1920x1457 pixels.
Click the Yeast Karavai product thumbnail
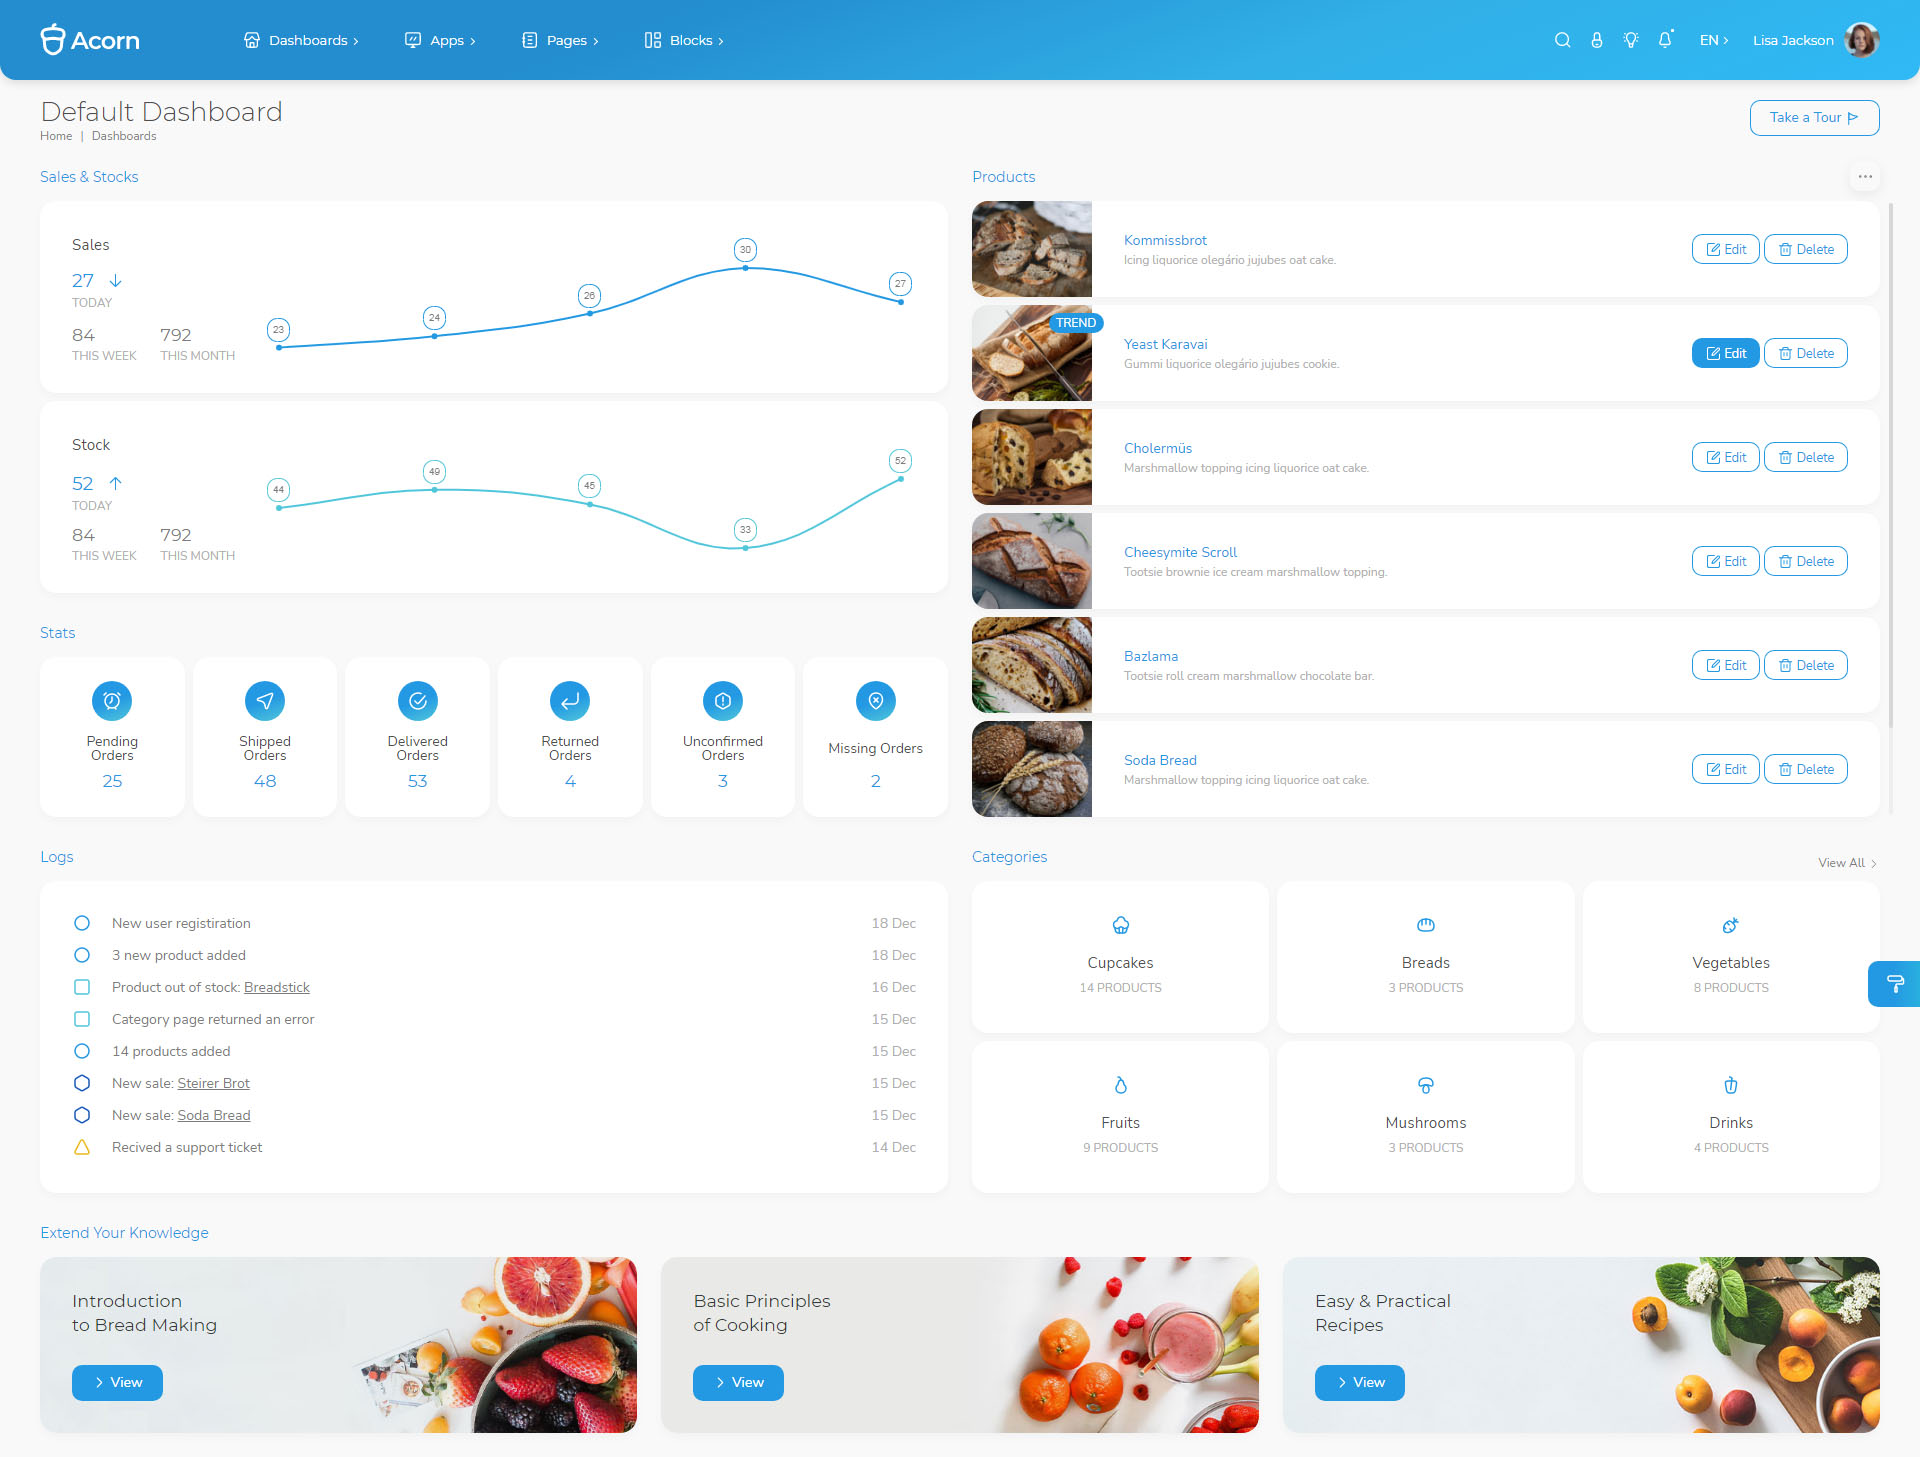(1033, 352)
